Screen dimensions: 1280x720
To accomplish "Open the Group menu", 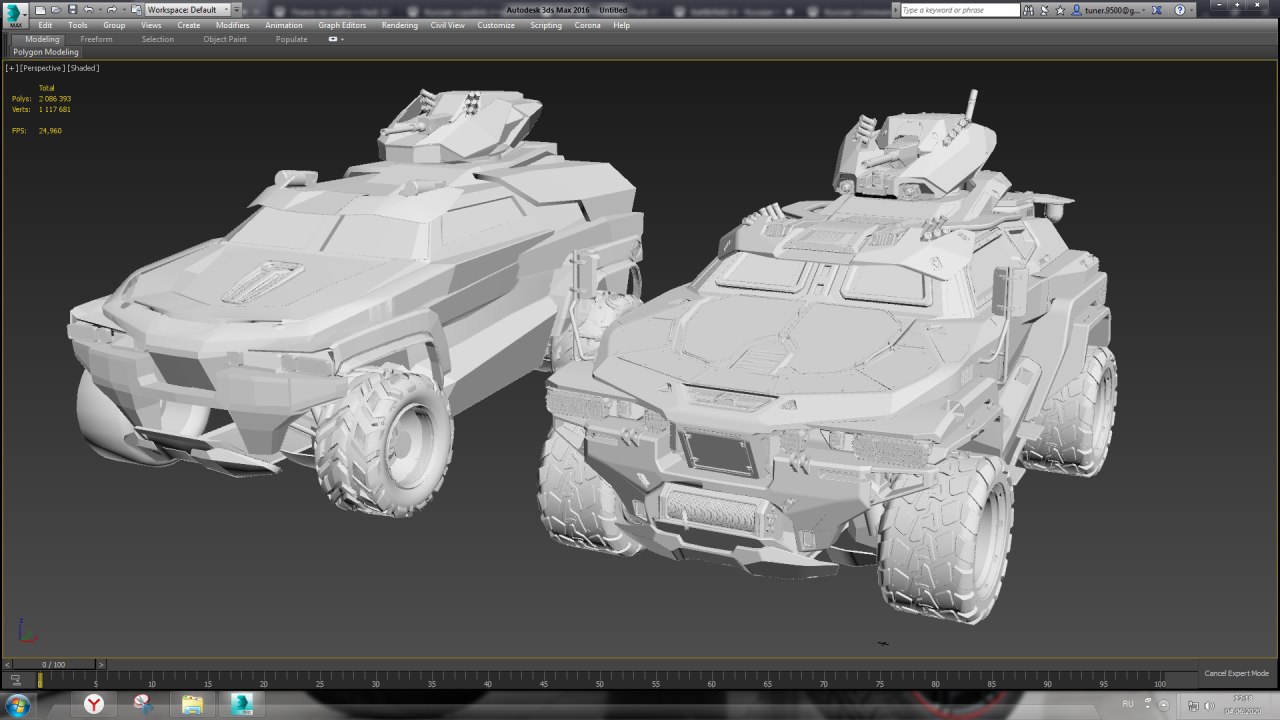I will [114, 25].
